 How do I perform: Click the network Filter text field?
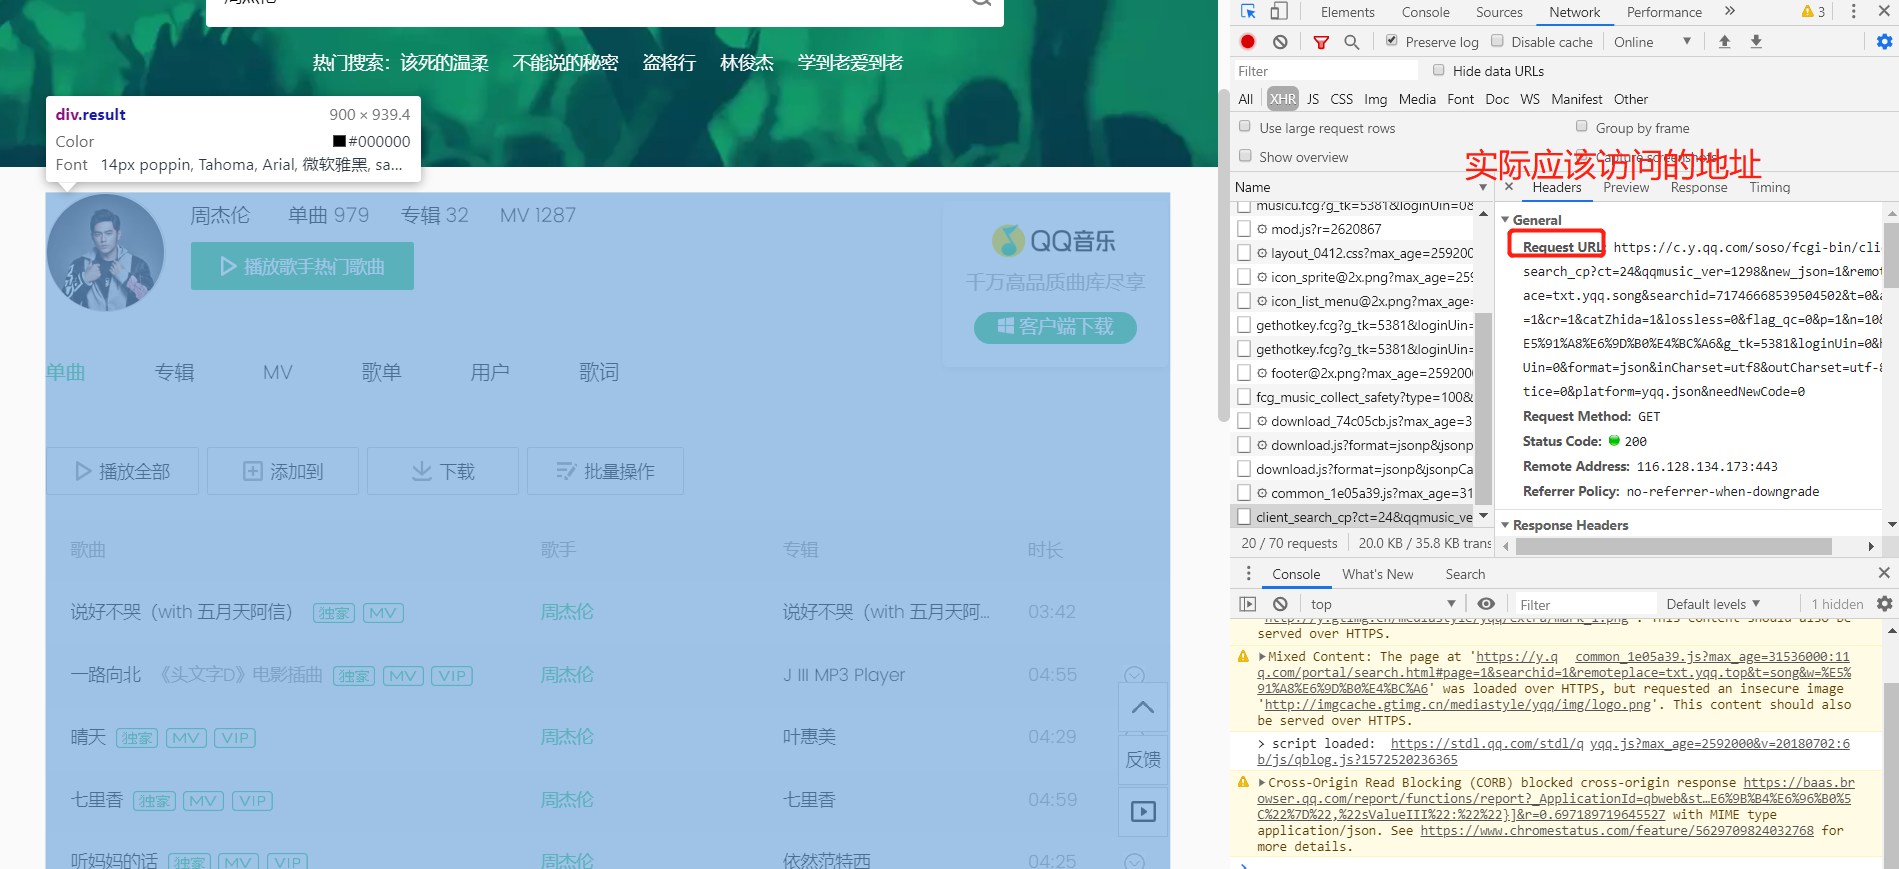click(x=1325, y=71)
